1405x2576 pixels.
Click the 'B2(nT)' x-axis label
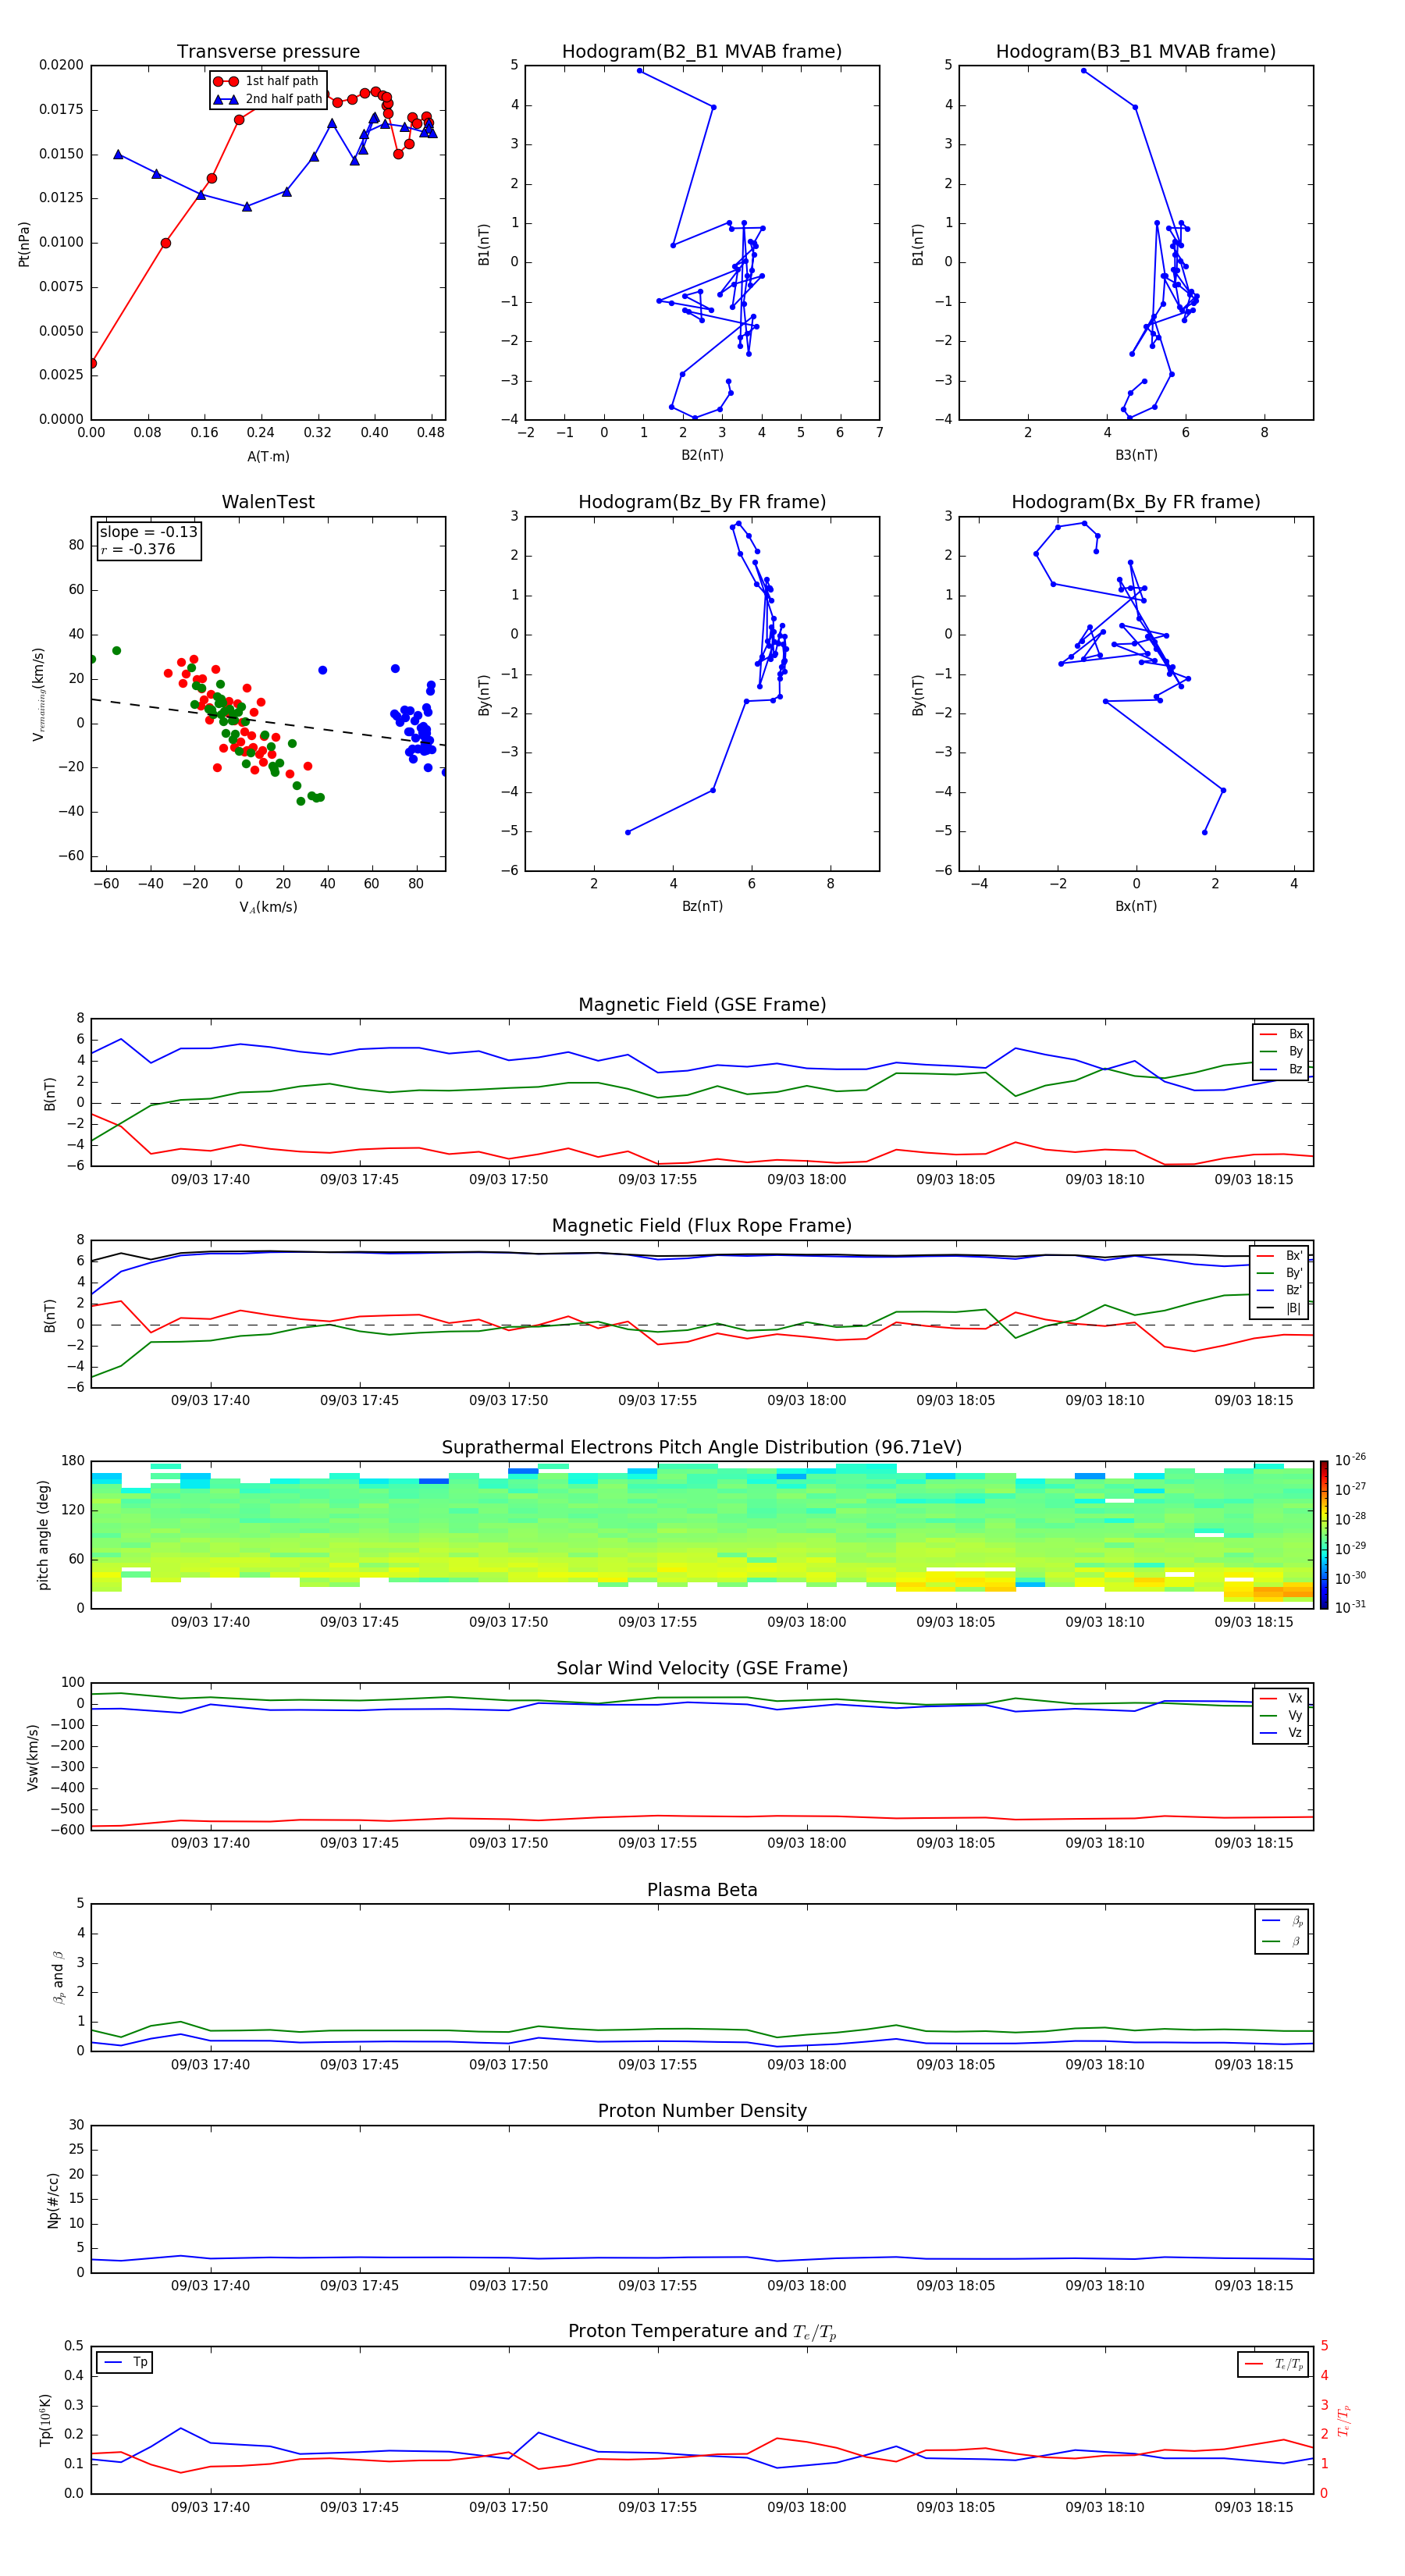(702, 455)
